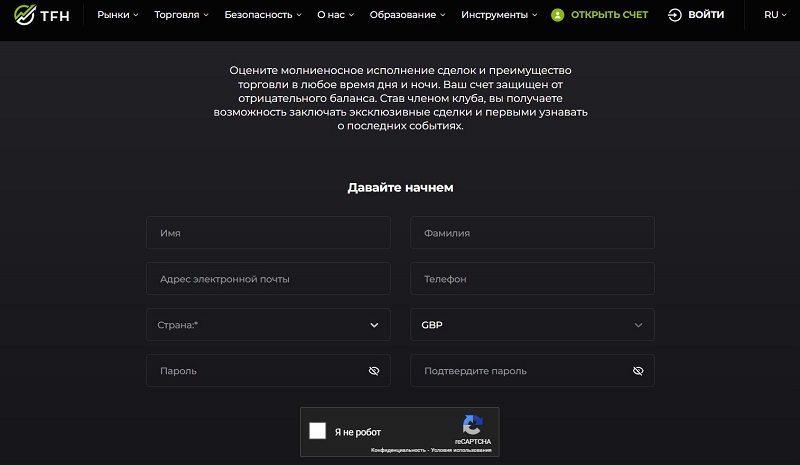The image size is (800, 465).
Task: Open the Торговля menu
Action: coord(181,15)
